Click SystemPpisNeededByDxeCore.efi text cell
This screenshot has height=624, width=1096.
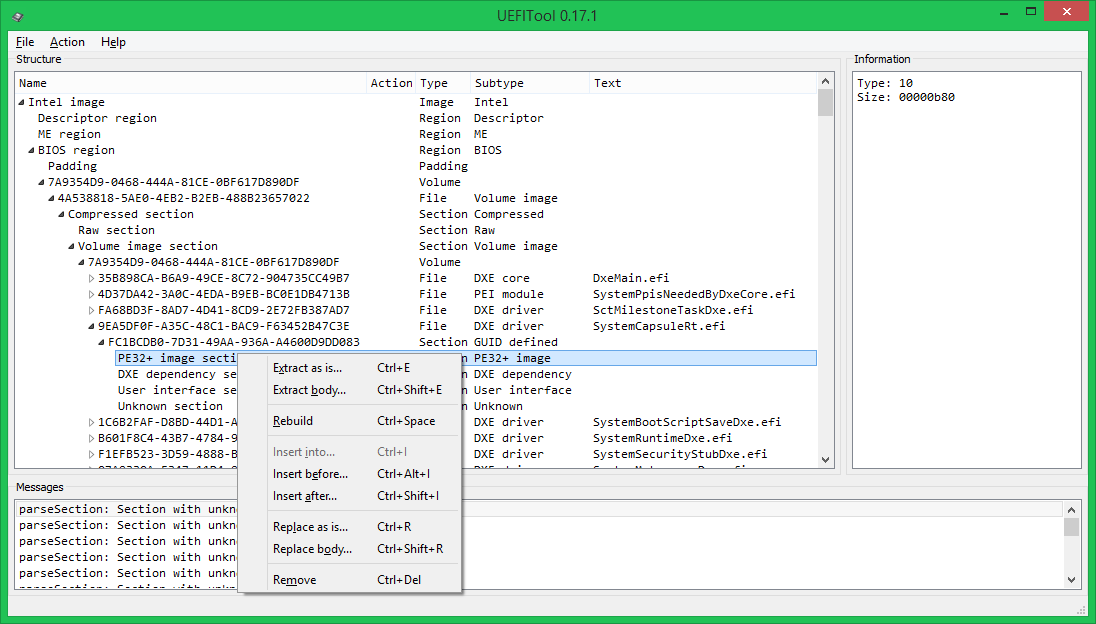point(693,294)
